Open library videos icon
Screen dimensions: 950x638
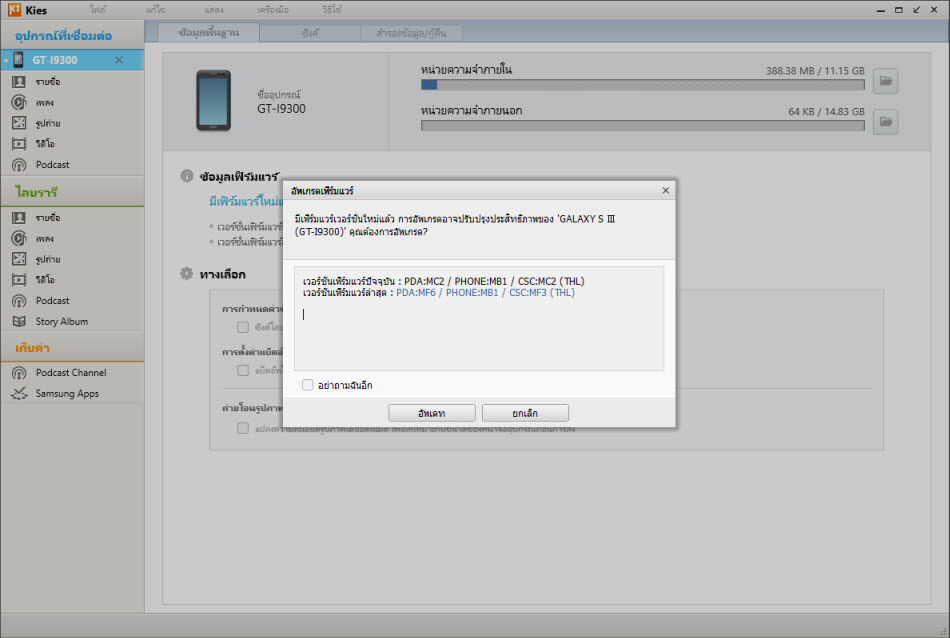(19, 279)
